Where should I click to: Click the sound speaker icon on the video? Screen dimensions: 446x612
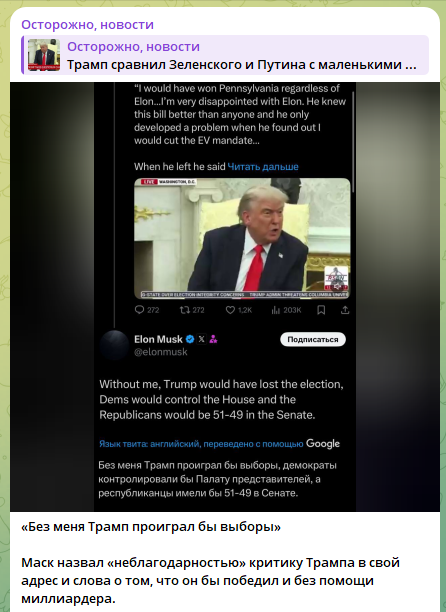click(x=336, y=287)
